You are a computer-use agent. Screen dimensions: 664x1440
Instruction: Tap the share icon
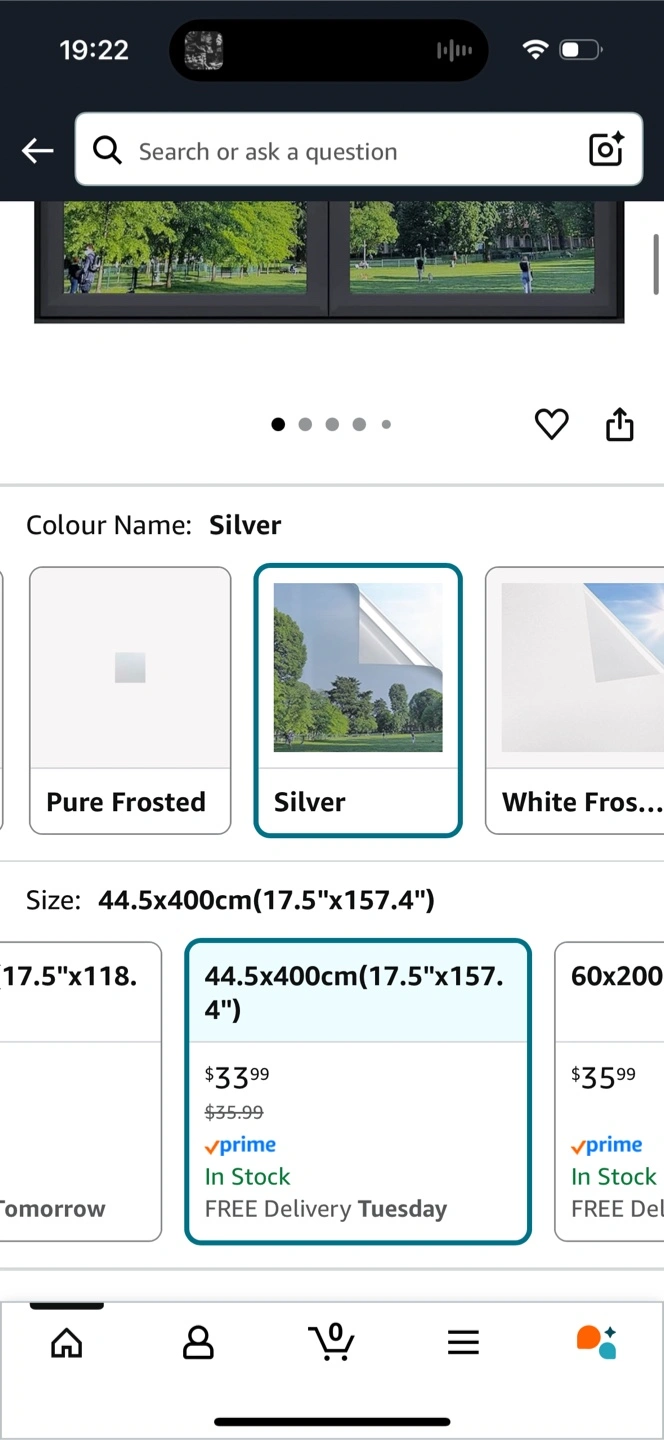click(620, 424)
